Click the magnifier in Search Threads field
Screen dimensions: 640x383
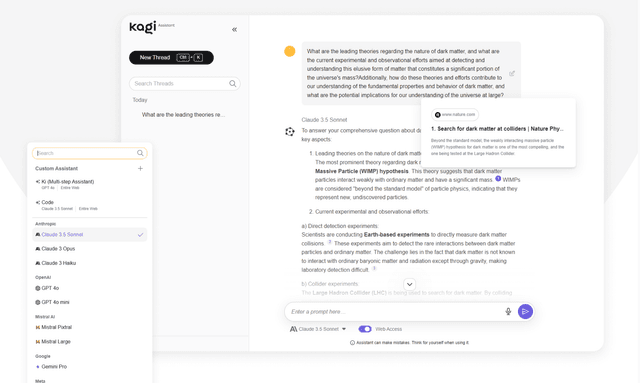click(233, 83)
